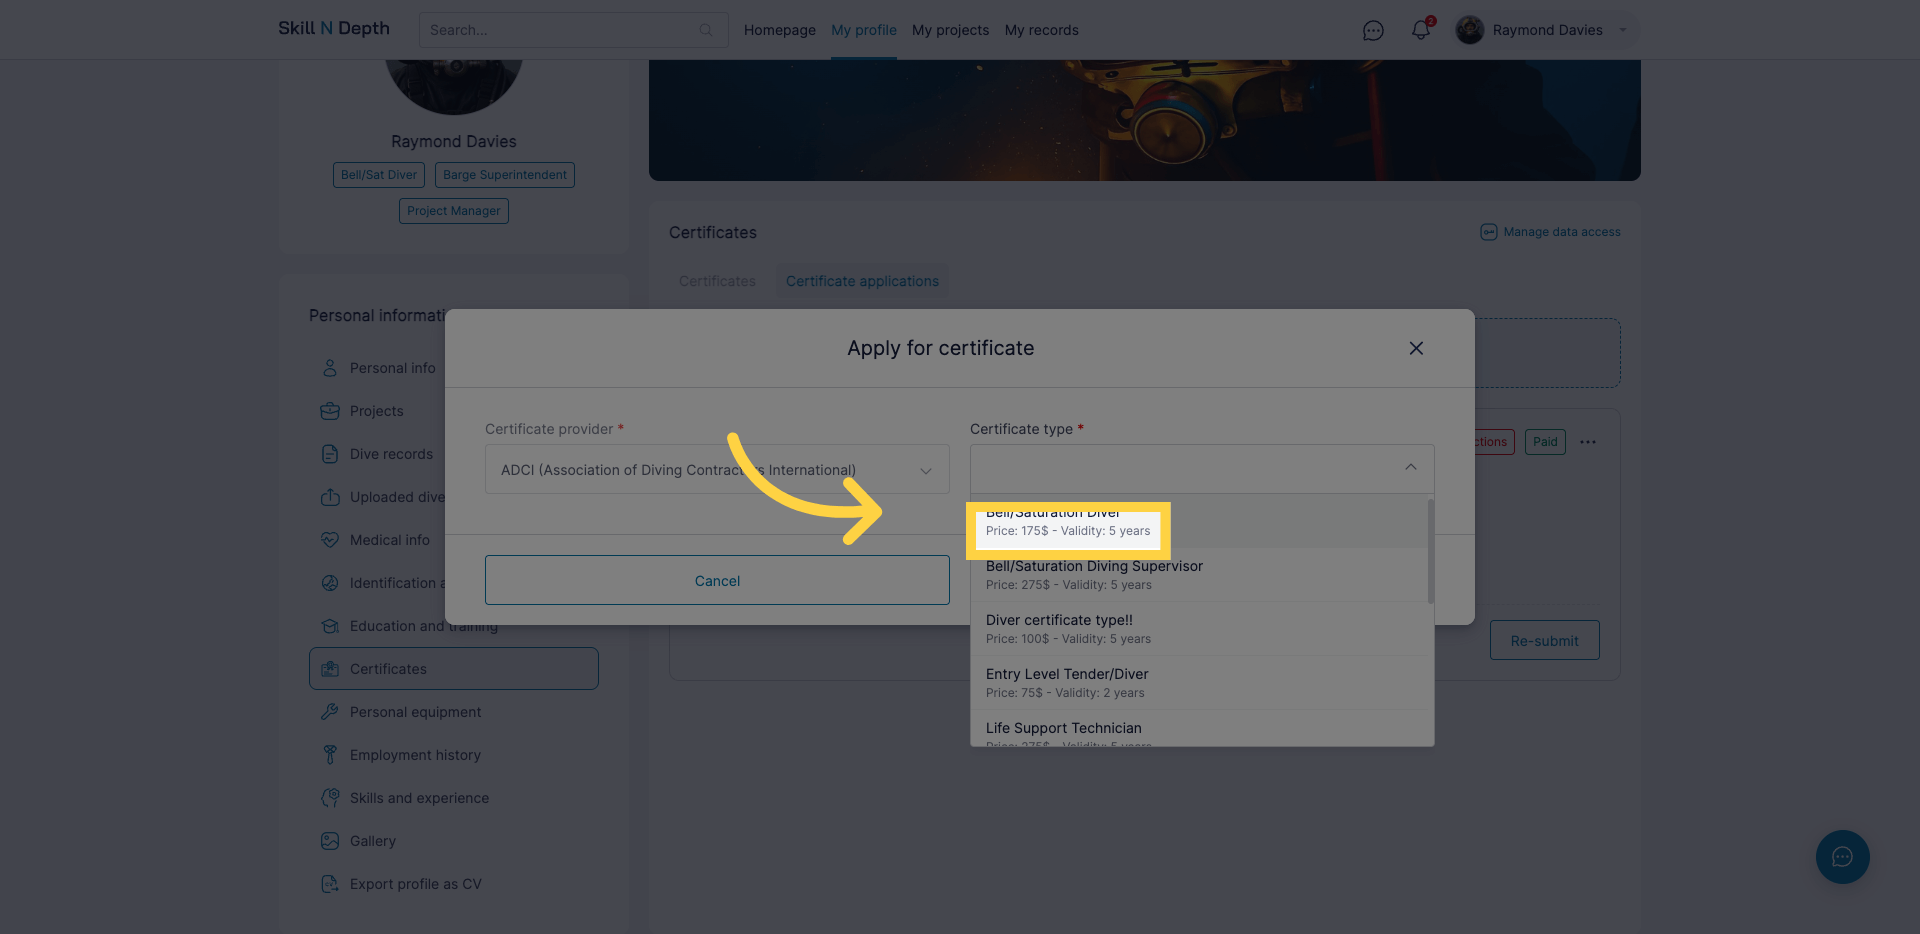Screen dimensions: 1920x934
Task: Select the Dive records sidebar icon
Action: (x=330, y=453)
